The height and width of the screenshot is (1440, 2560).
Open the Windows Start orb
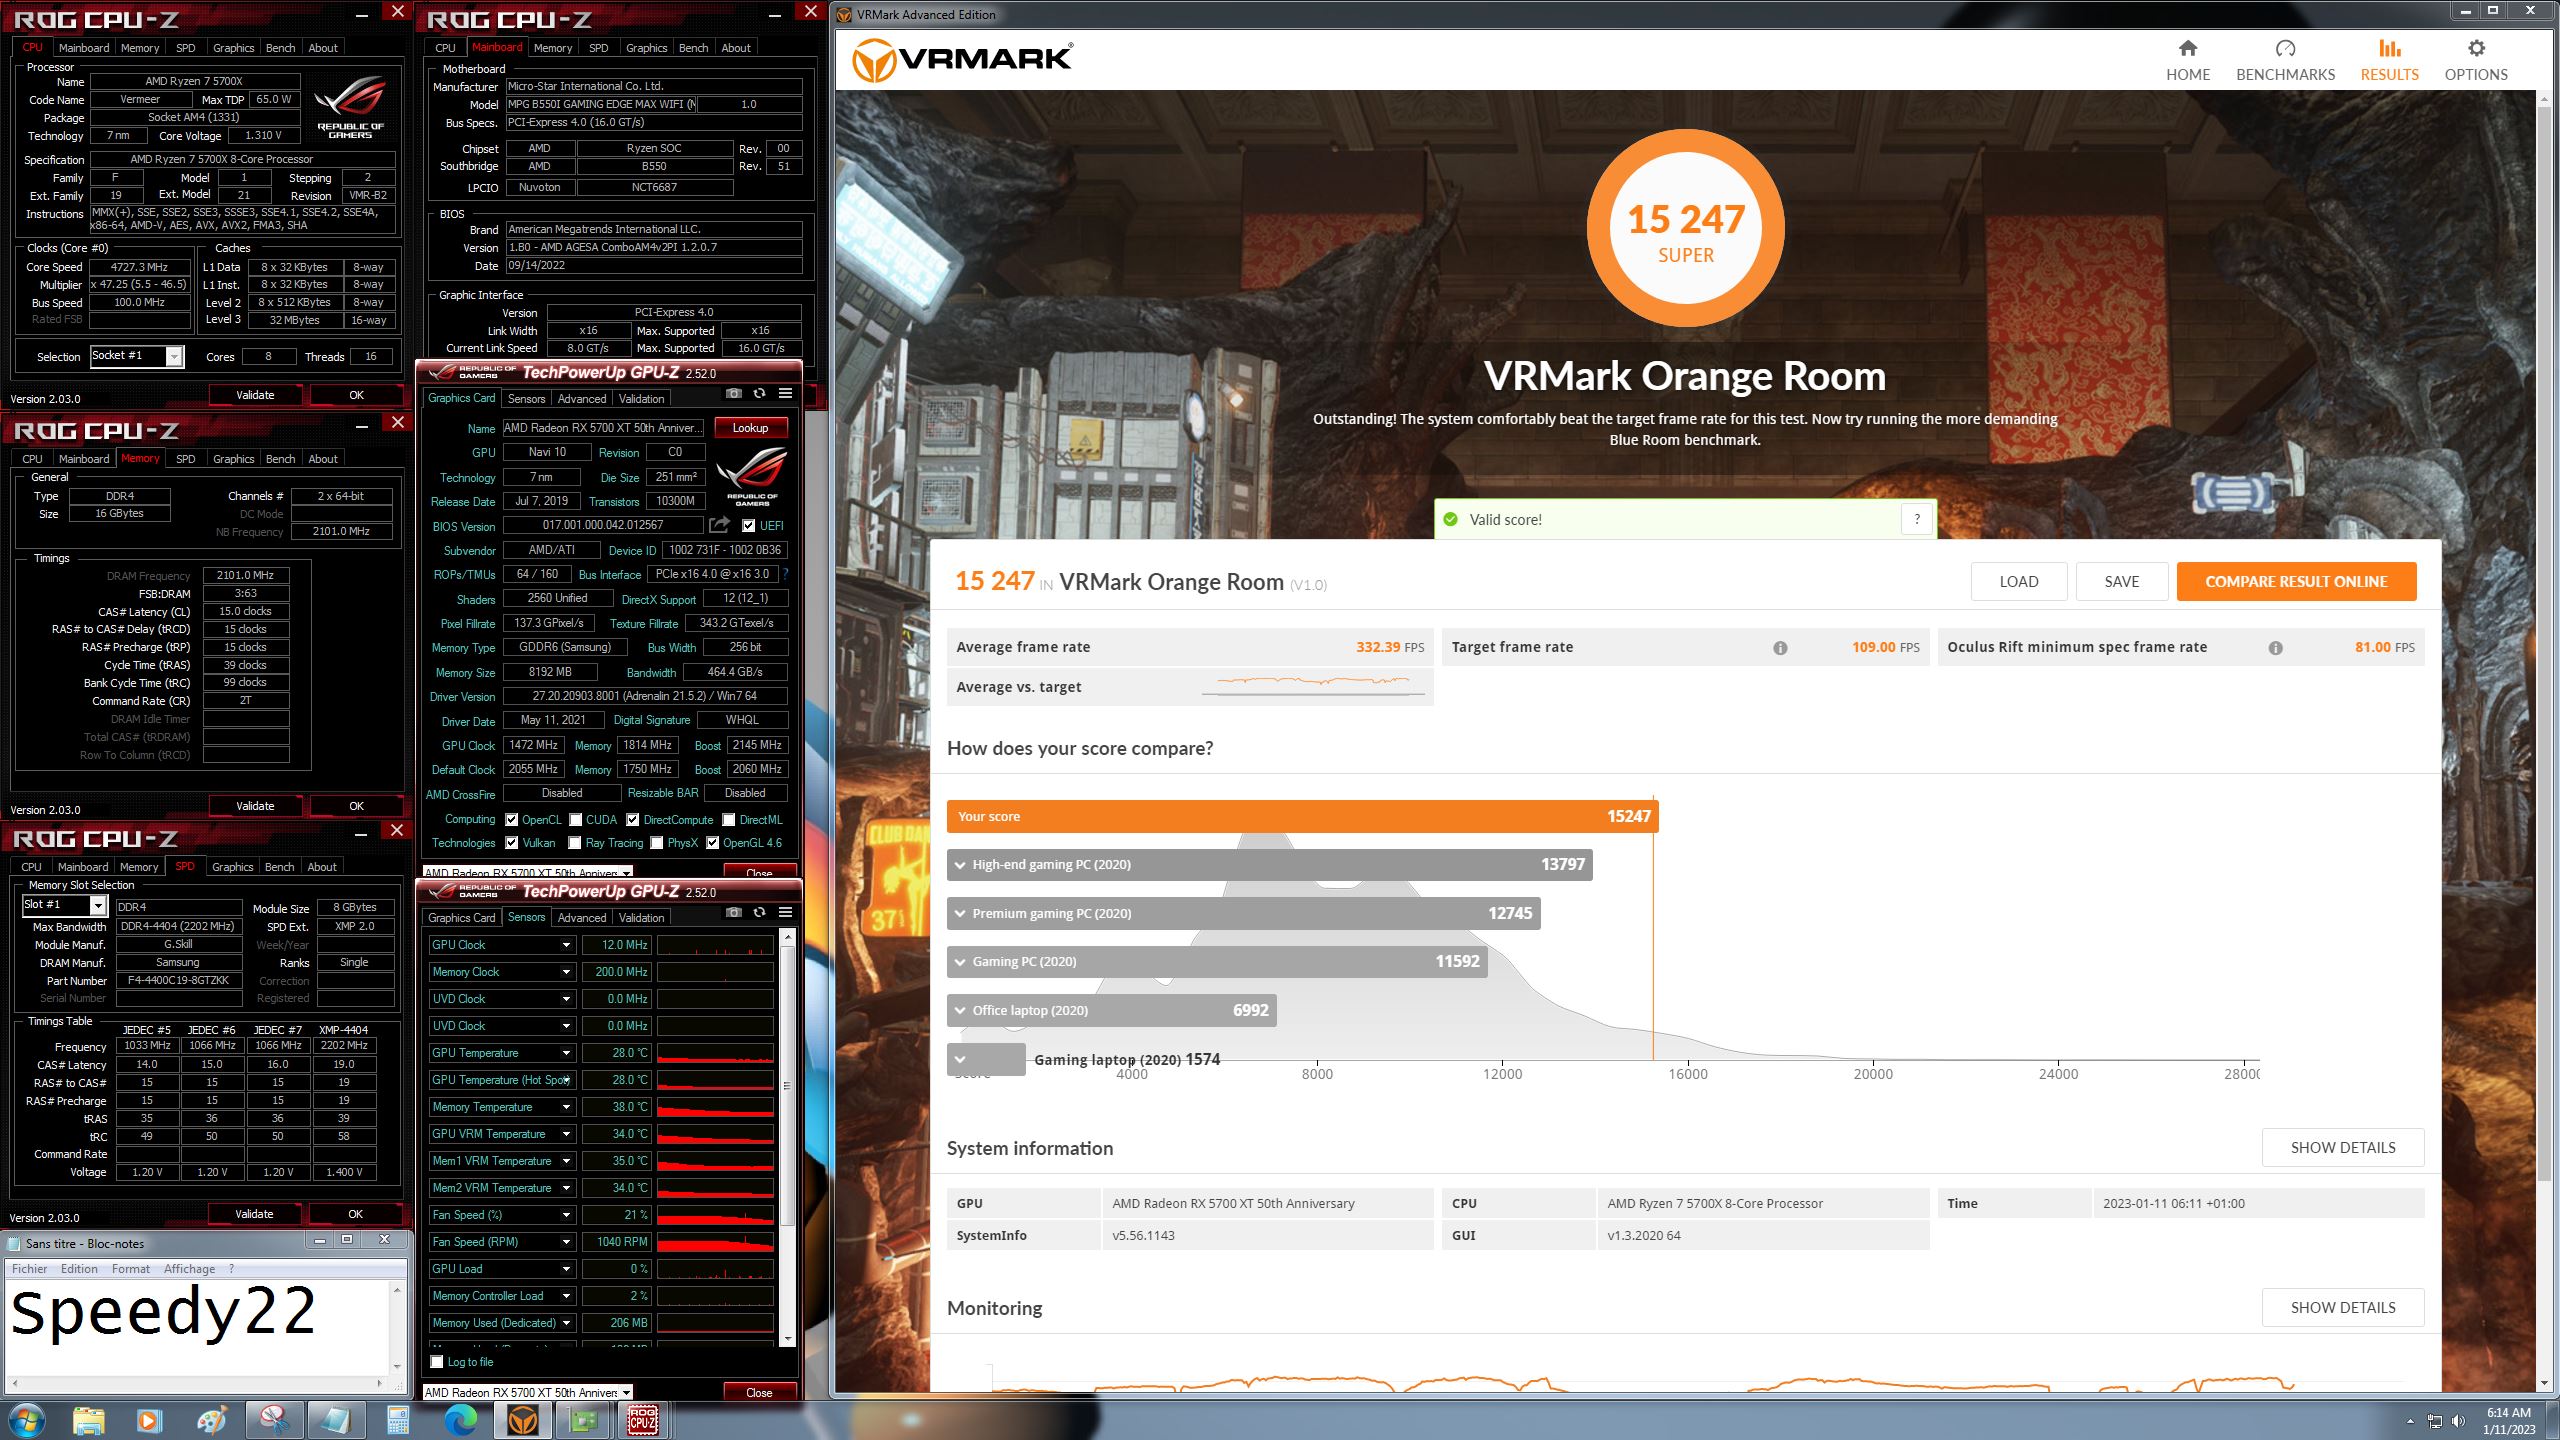(27, 1419)
